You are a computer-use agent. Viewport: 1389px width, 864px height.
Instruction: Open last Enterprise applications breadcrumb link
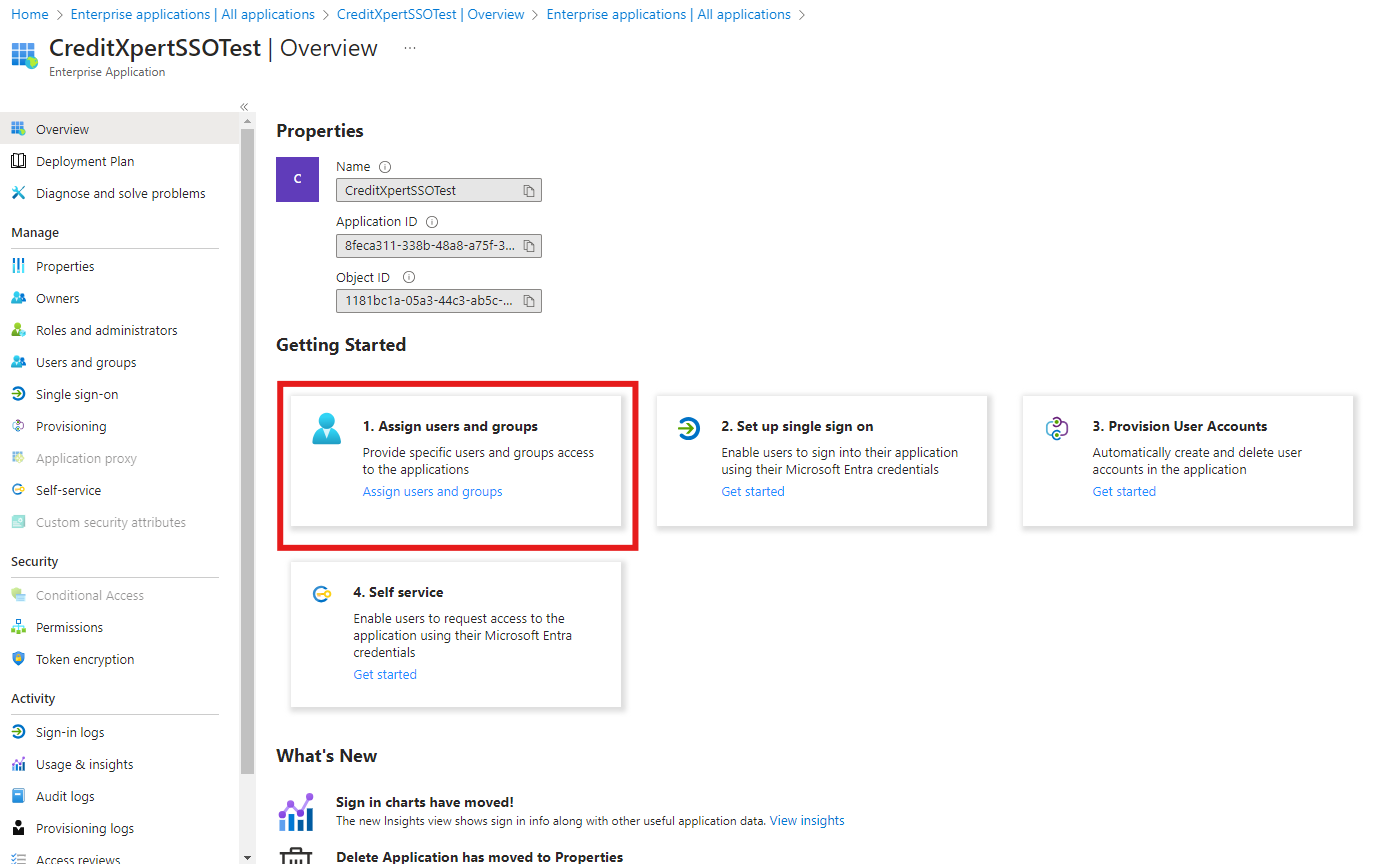669,14
